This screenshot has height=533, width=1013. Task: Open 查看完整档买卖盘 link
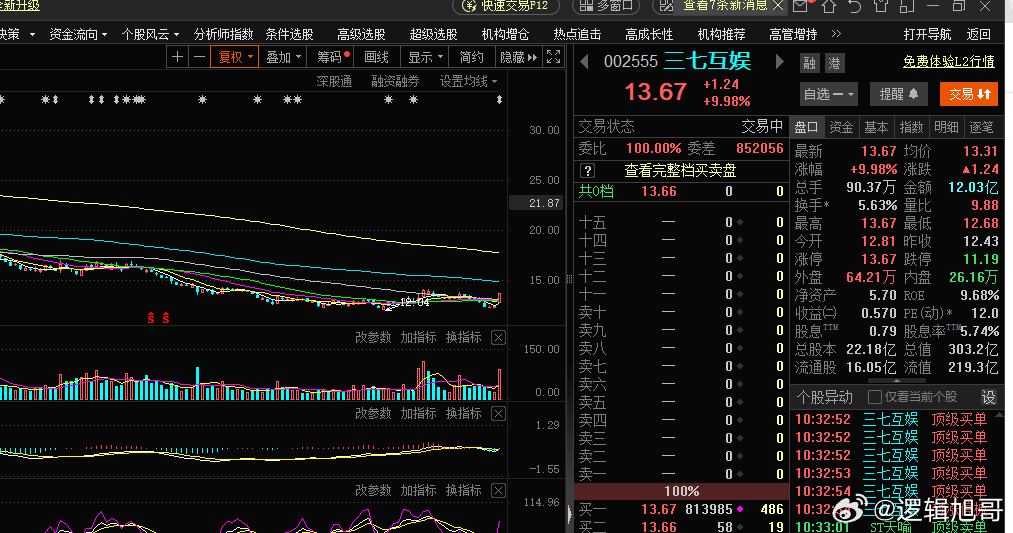680,171
